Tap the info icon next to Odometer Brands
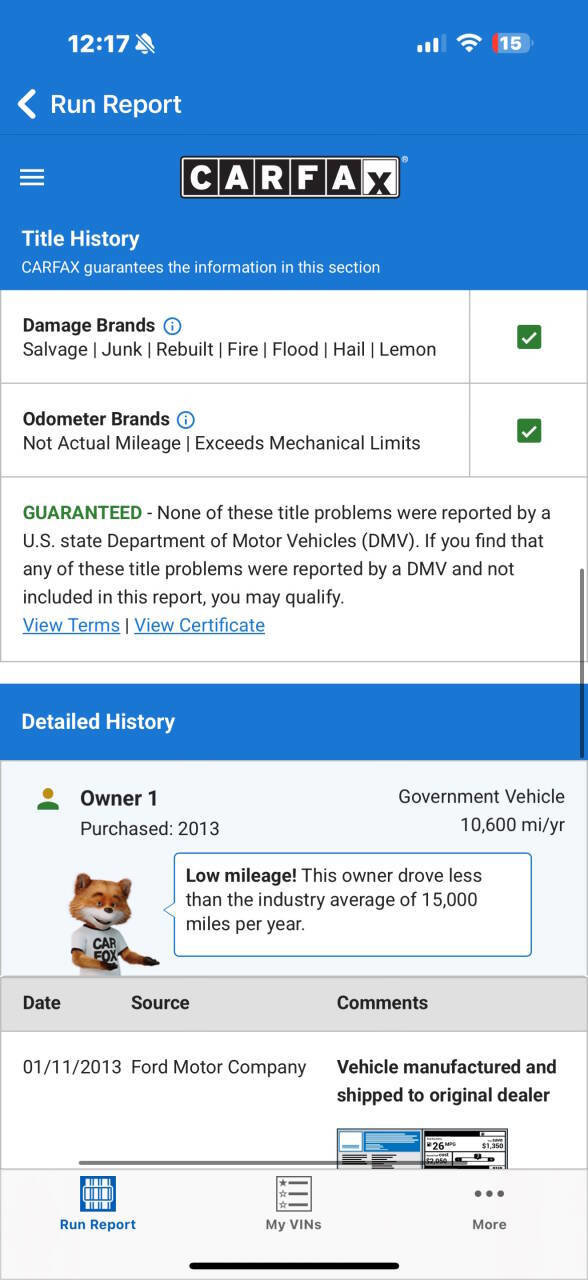This screenshot has width=588, height=1280. pos(185,419)
